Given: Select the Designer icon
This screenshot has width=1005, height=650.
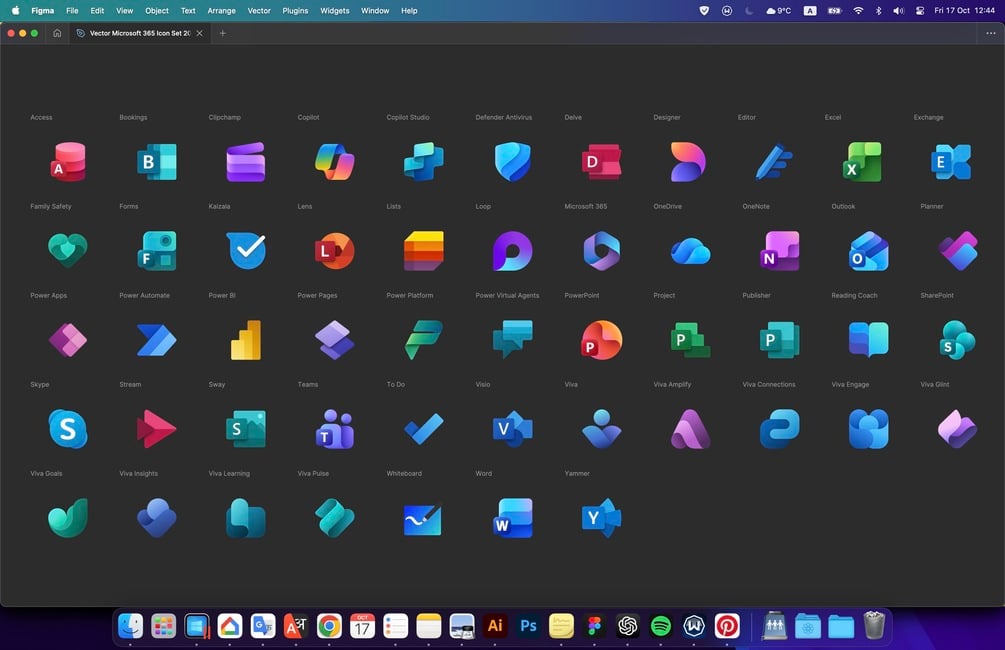Looking at the screenshot, I should pos(688,162).
